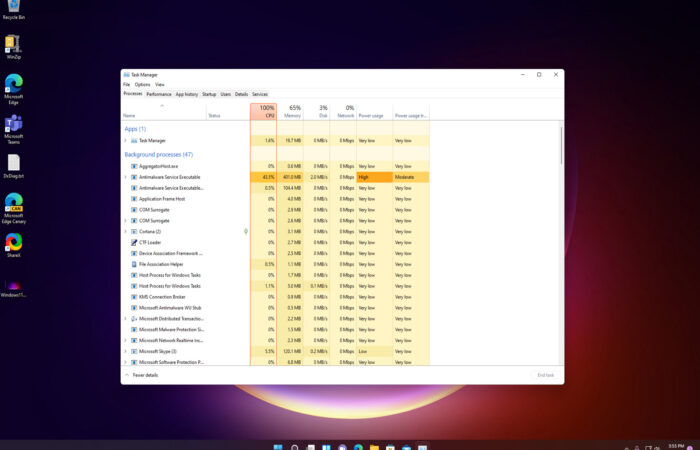Sort by the CPU column header
Image resolution: width=700 pixels, height=450 pixels.
(x=263, y=112)
